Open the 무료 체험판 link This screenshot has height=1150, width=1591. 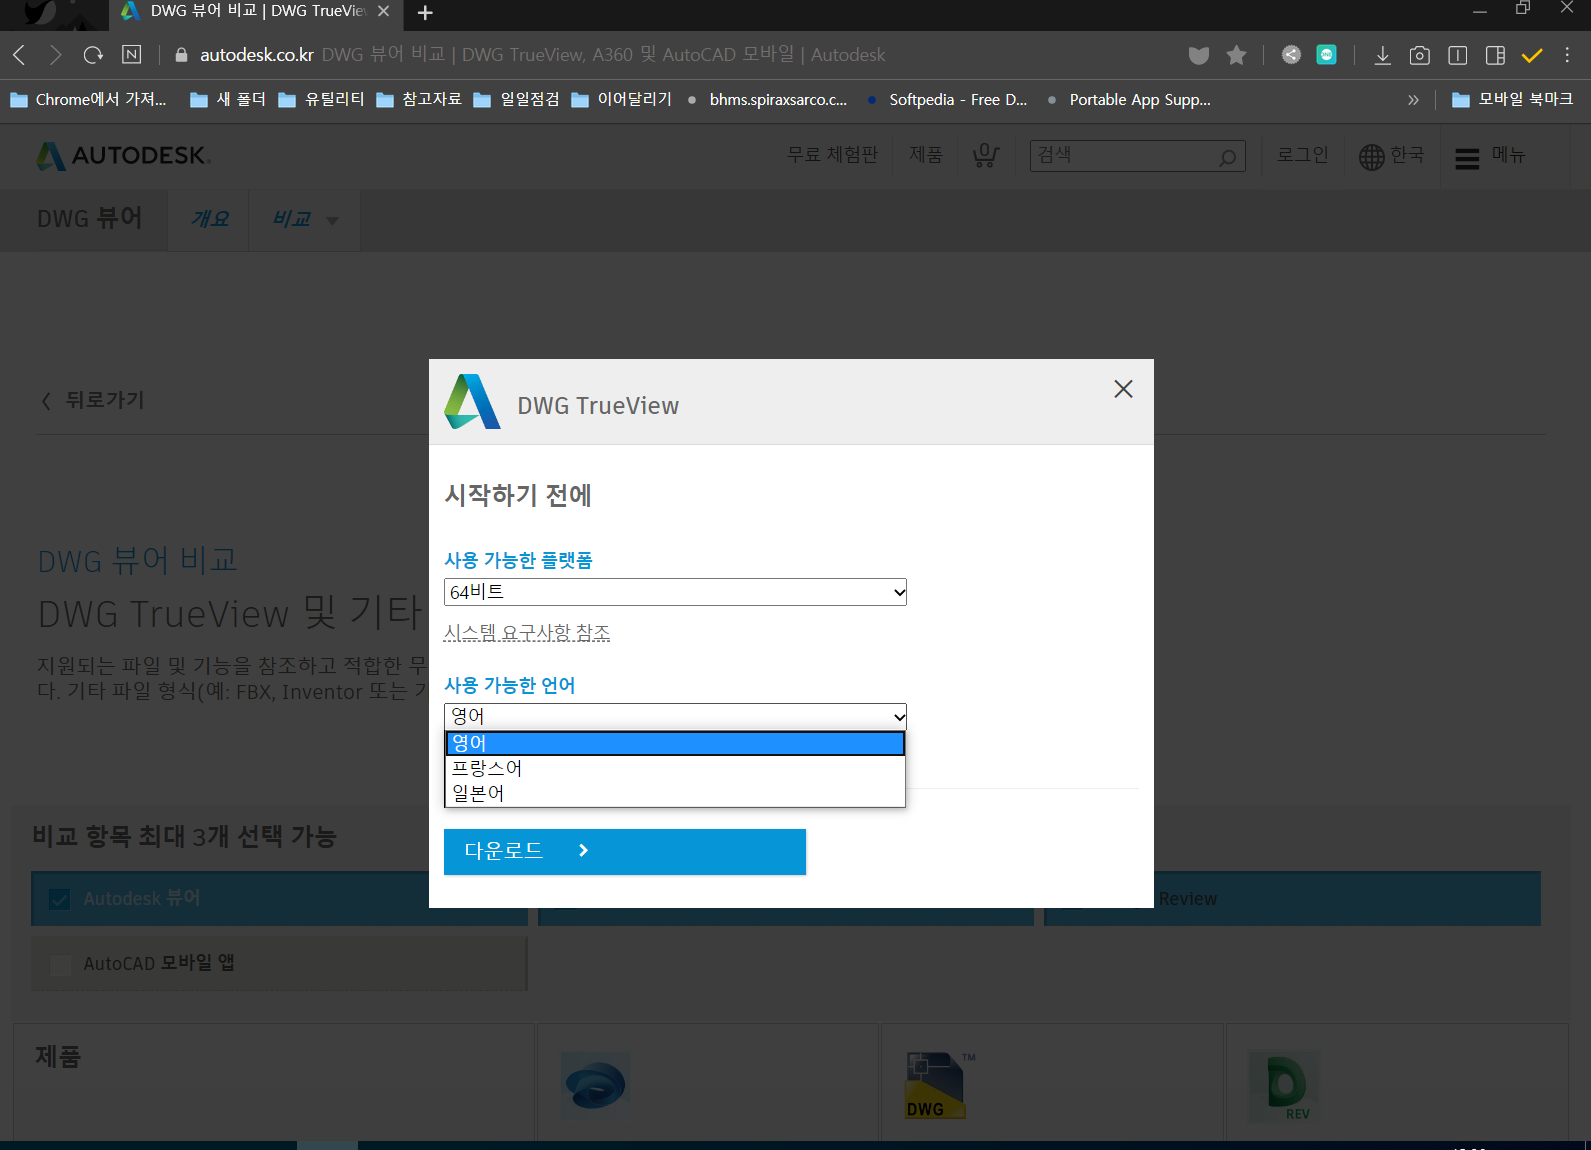832,155
